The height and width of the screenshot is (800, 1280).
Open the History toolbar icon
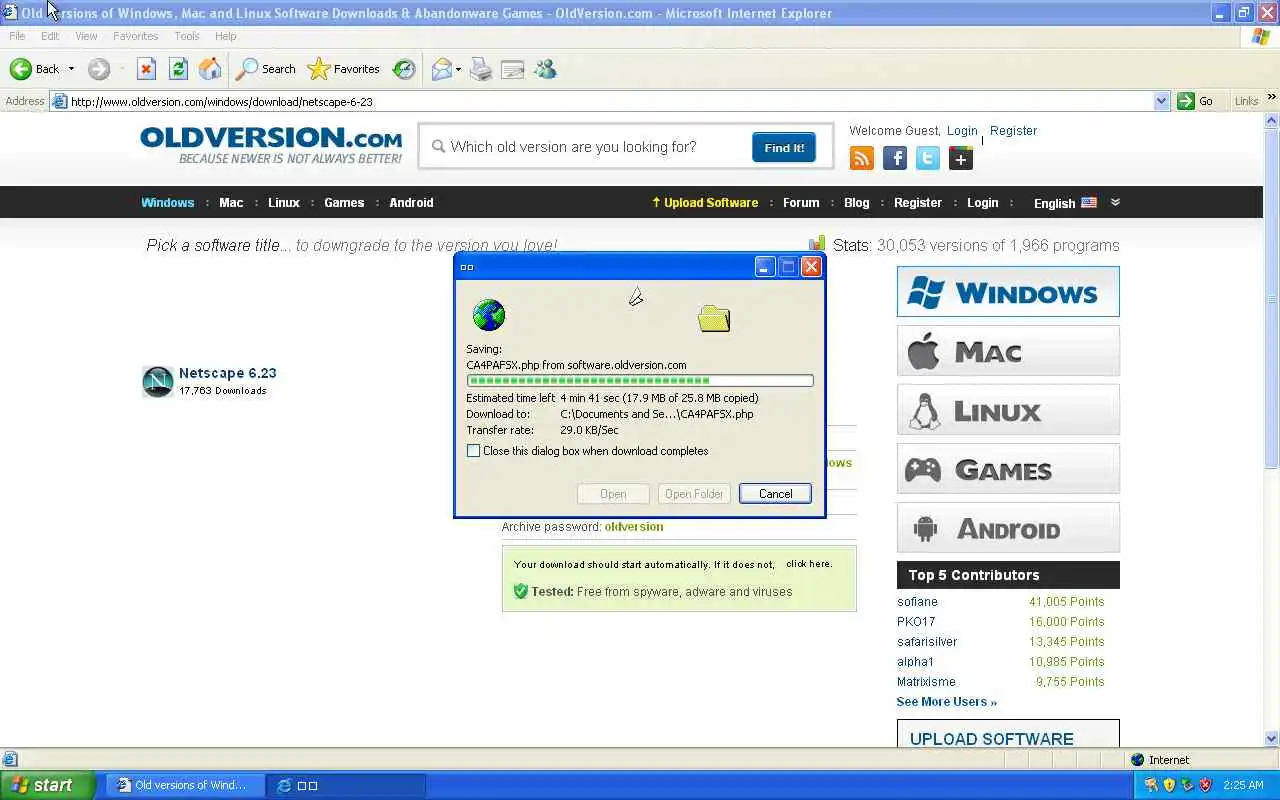tap(404, 69)
